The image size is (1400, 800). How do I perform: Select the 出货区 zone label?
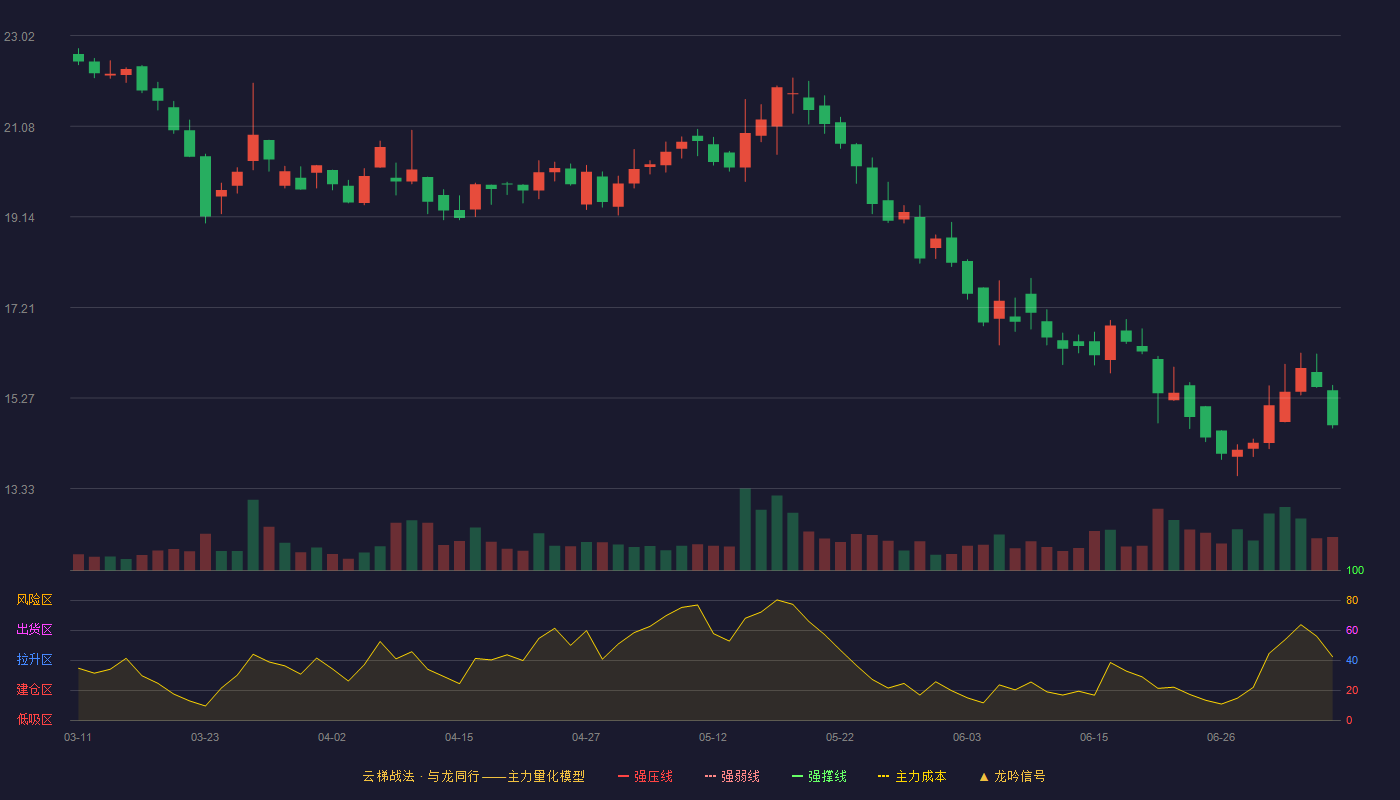click(34, 630)
